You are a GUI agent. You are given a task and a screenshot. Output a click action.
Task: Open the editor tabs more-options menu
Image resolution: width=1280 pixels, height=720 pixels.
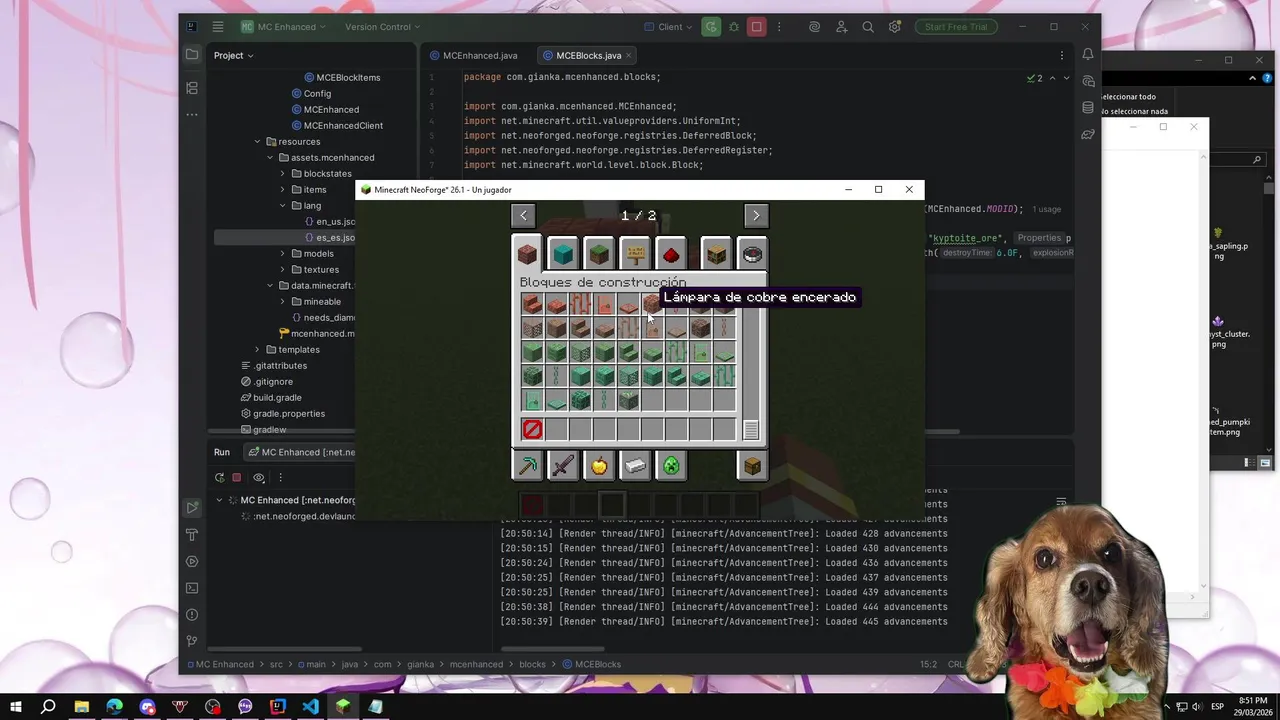[1062, 55]
